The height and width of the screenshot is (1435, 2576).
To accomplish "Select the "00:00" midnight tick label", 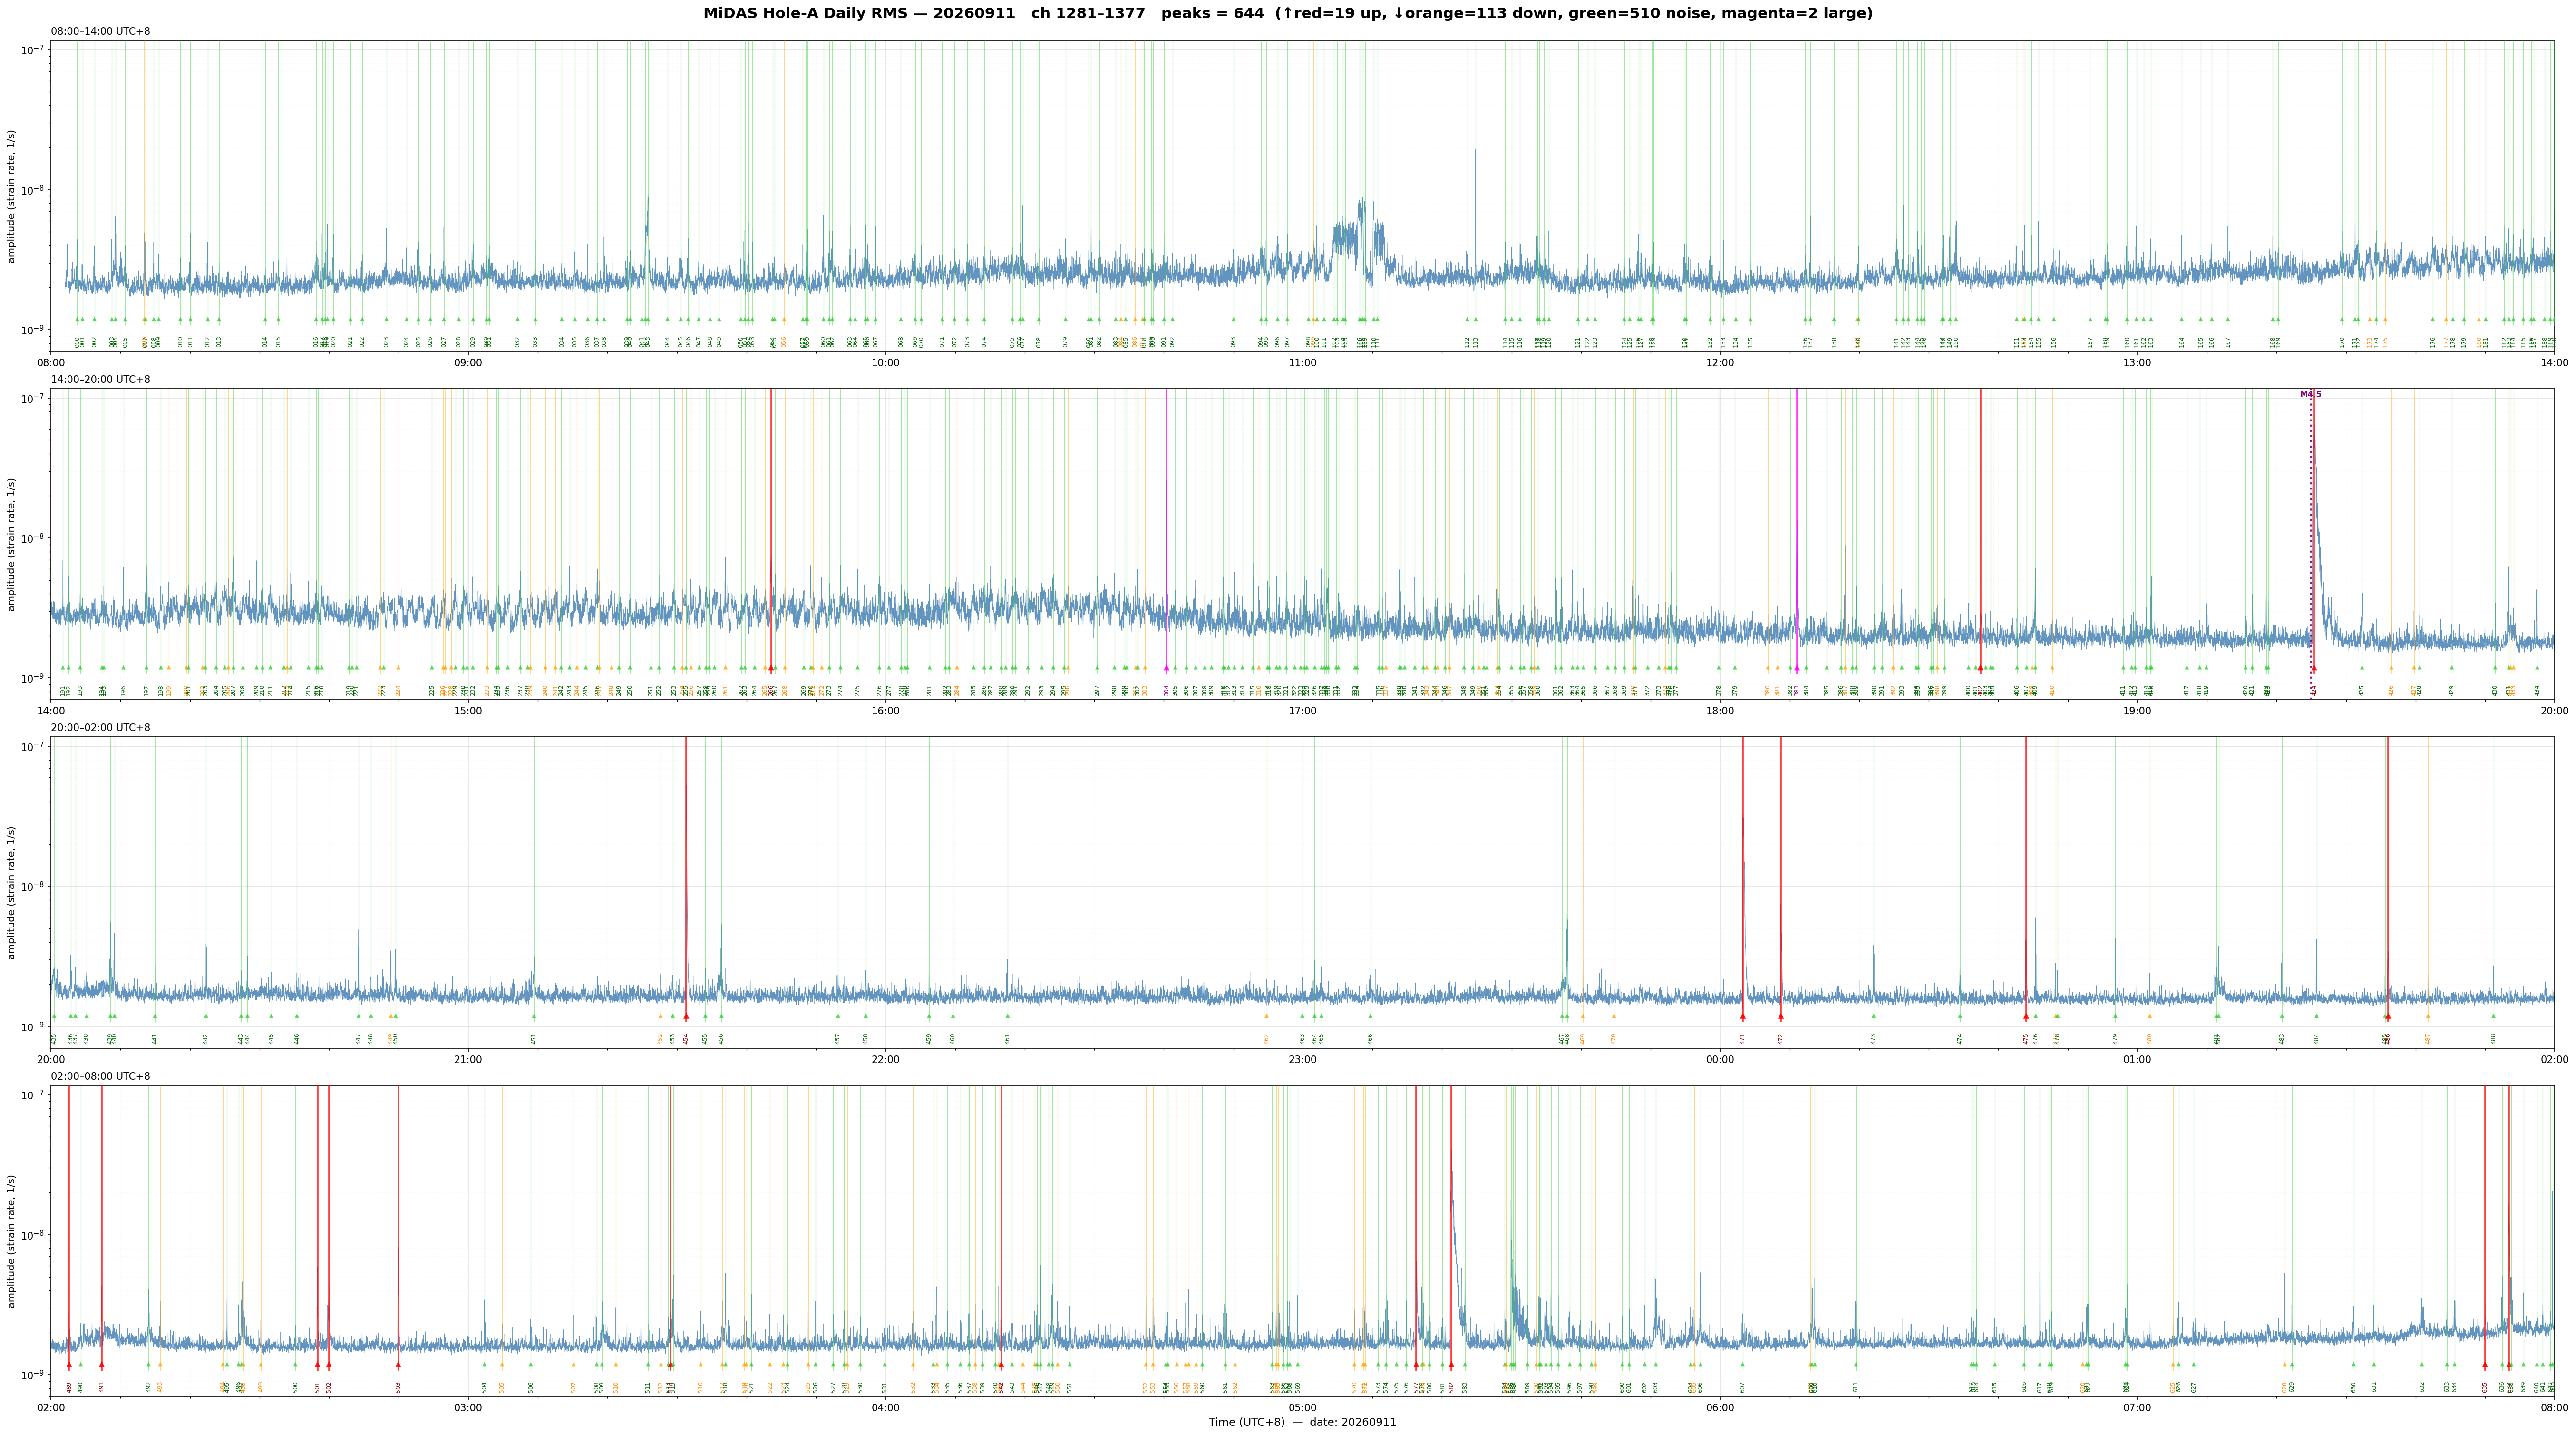I will pyautogui.click(x=1720, y=1060).
